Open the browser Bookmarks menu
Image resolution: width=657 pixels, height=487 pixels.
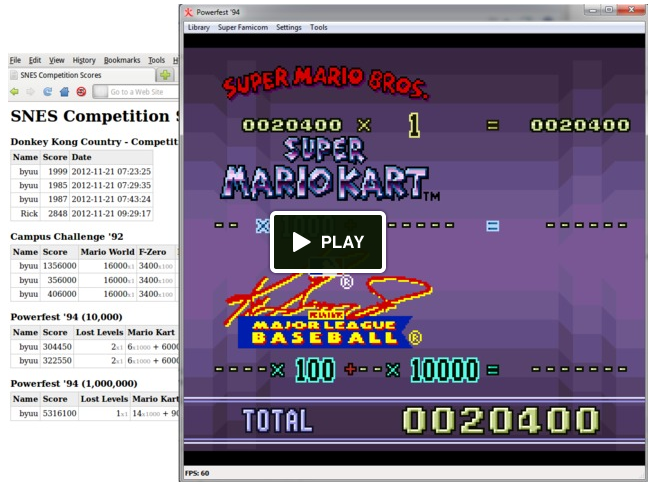[x=122, y=60]
